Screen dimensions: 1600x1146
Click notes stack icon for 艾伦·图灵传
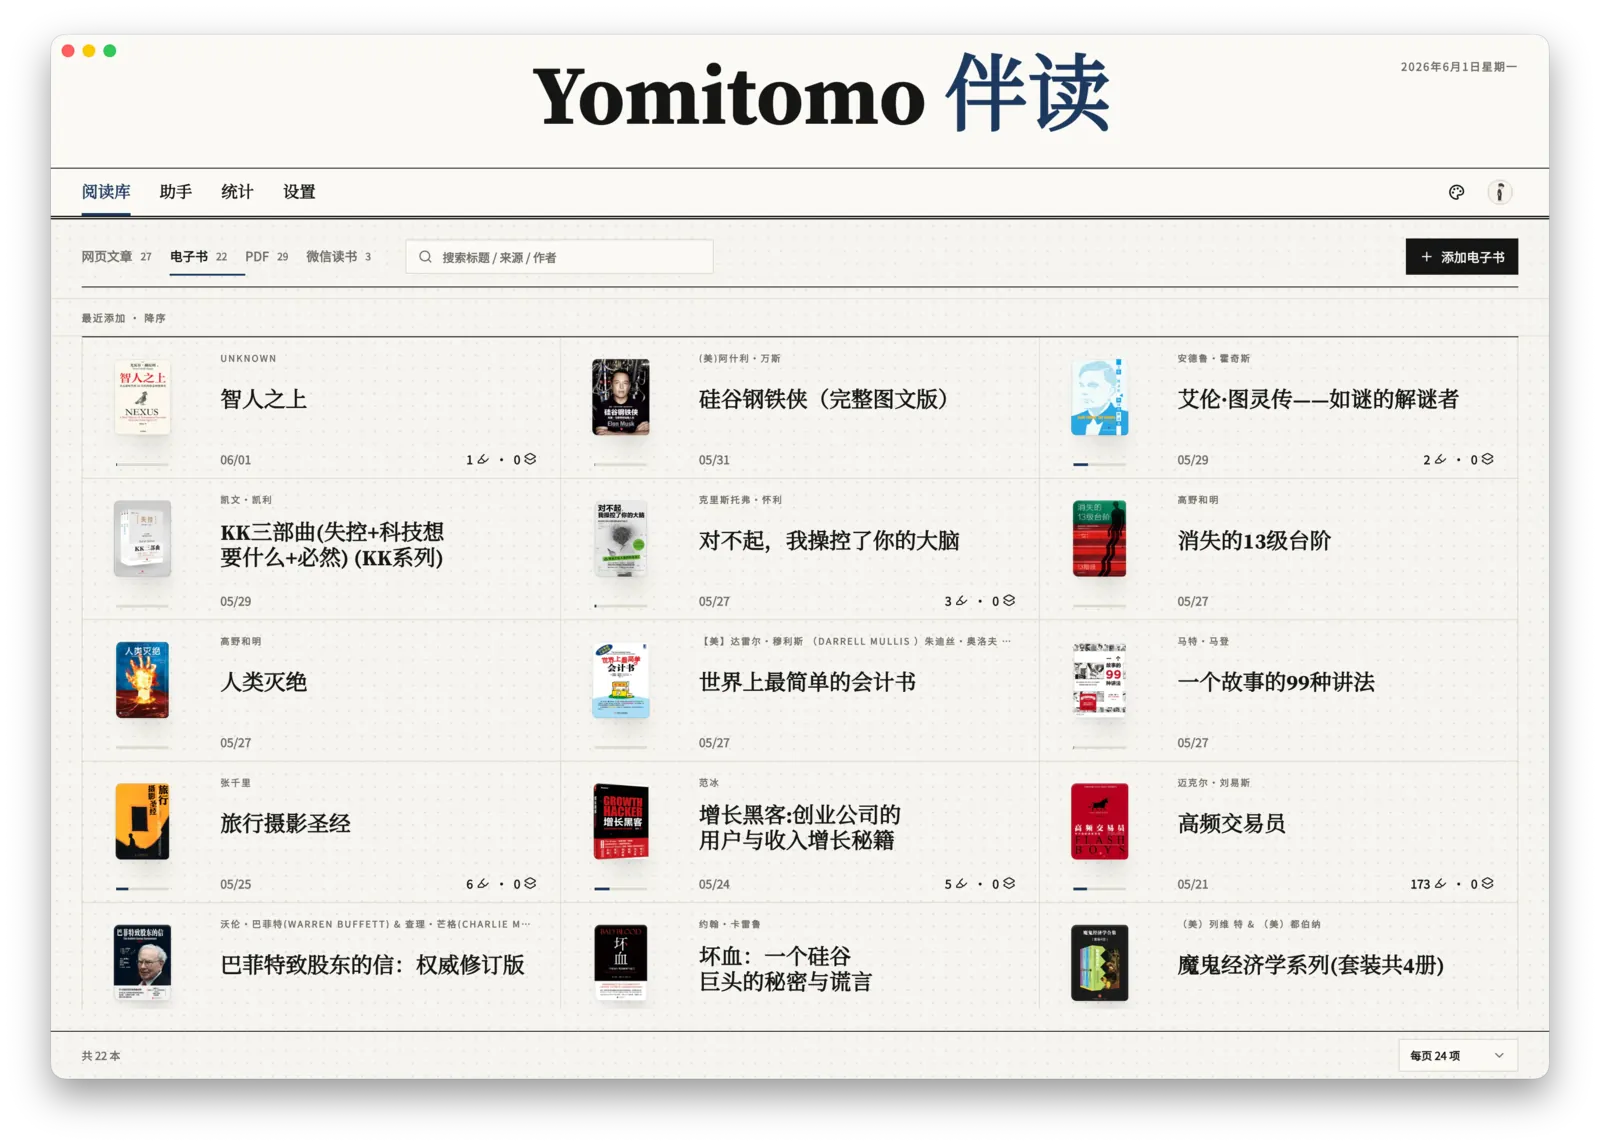(1487, 459)
